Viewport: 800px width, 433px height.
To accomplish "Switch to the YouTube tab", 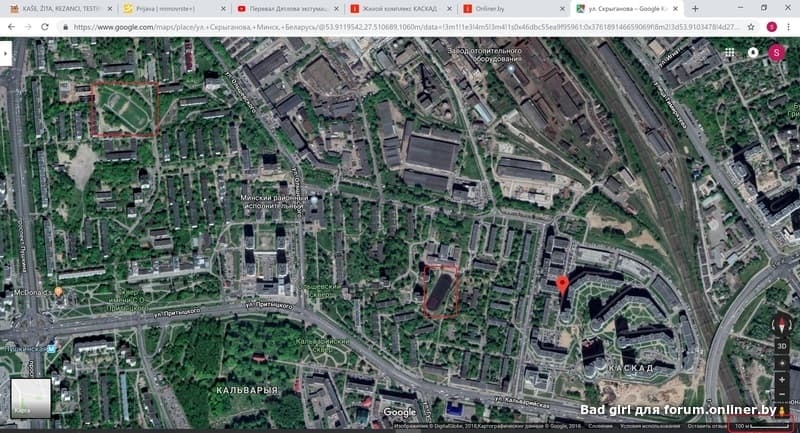I will point(287,9).
